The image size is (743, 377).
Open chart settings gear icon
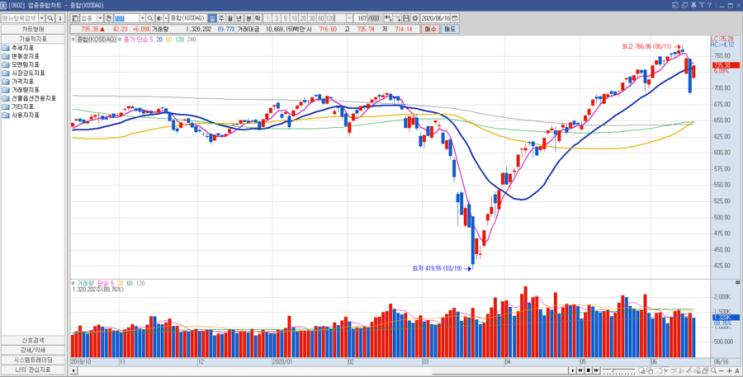tap(415, 18)
